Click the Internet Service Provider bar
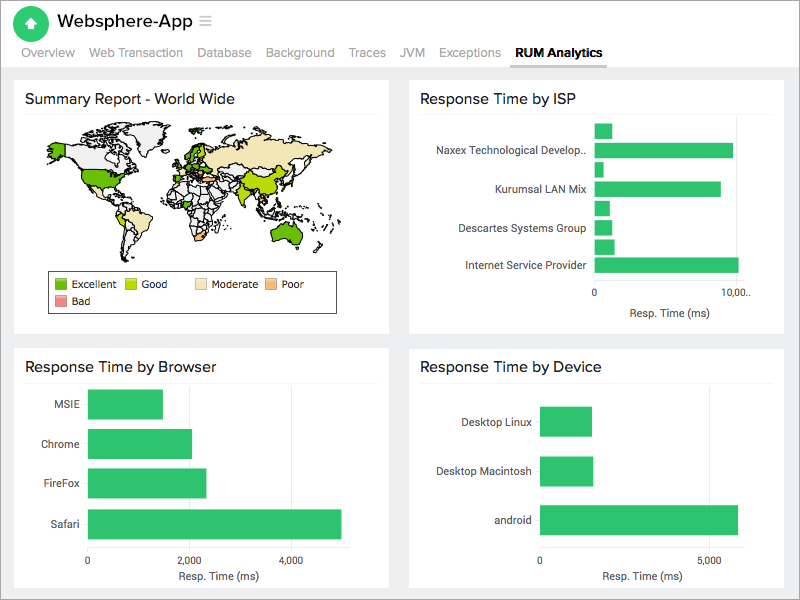The height and width of the screenshot is (600, 800). click(667, 265)
